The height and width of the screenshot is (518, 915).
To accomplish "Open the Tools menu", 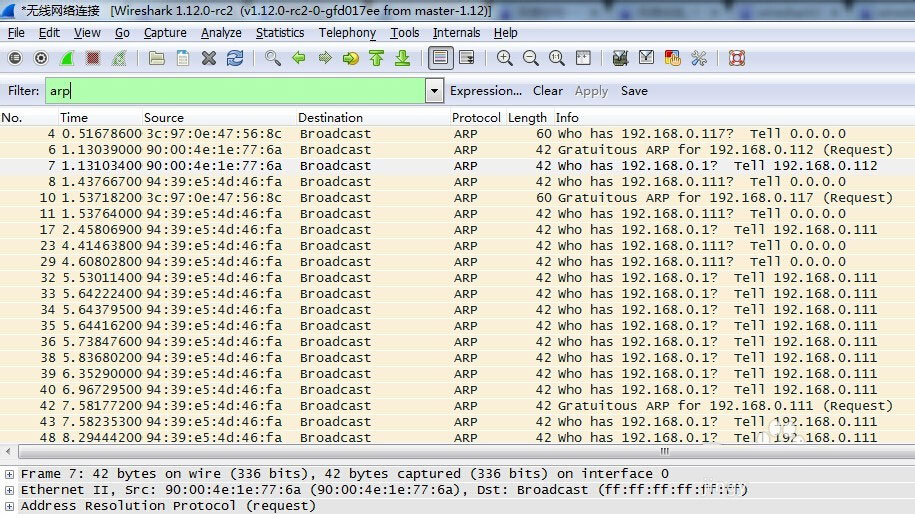I will coord(404,33).
